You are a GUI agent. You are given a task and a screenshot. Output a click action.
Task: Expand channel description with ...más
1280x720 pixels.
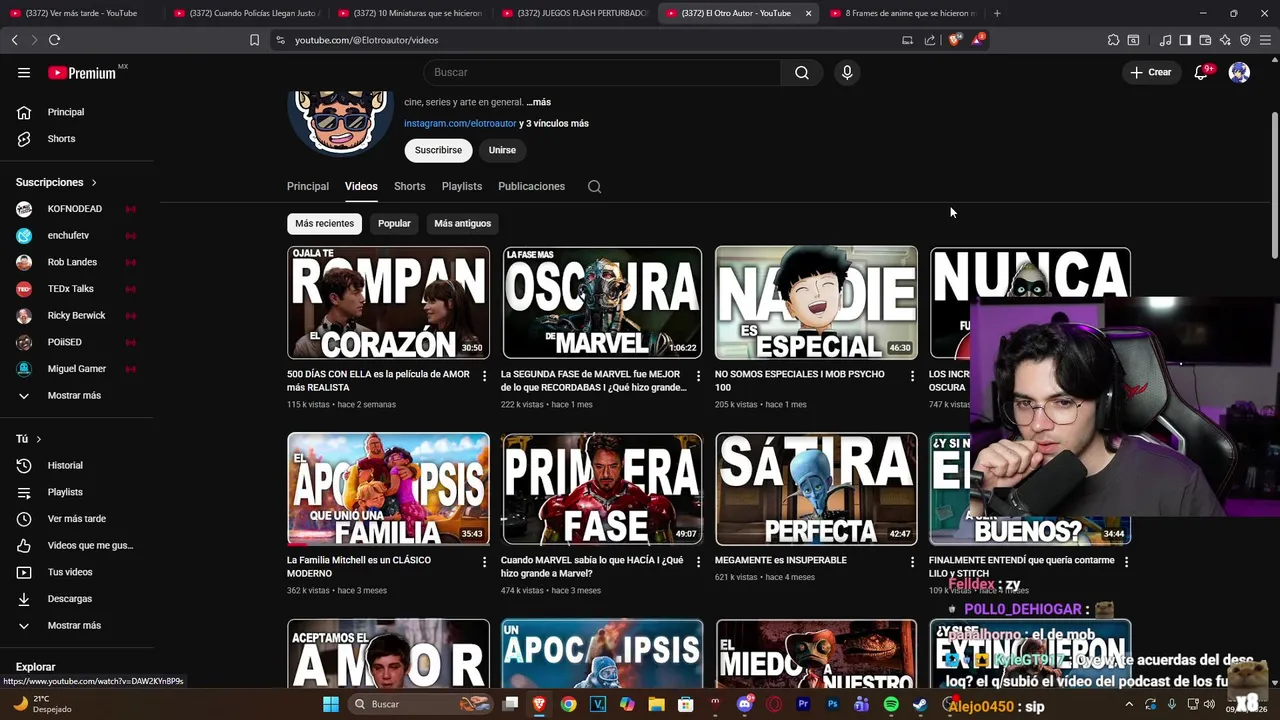tap(538, 102)
